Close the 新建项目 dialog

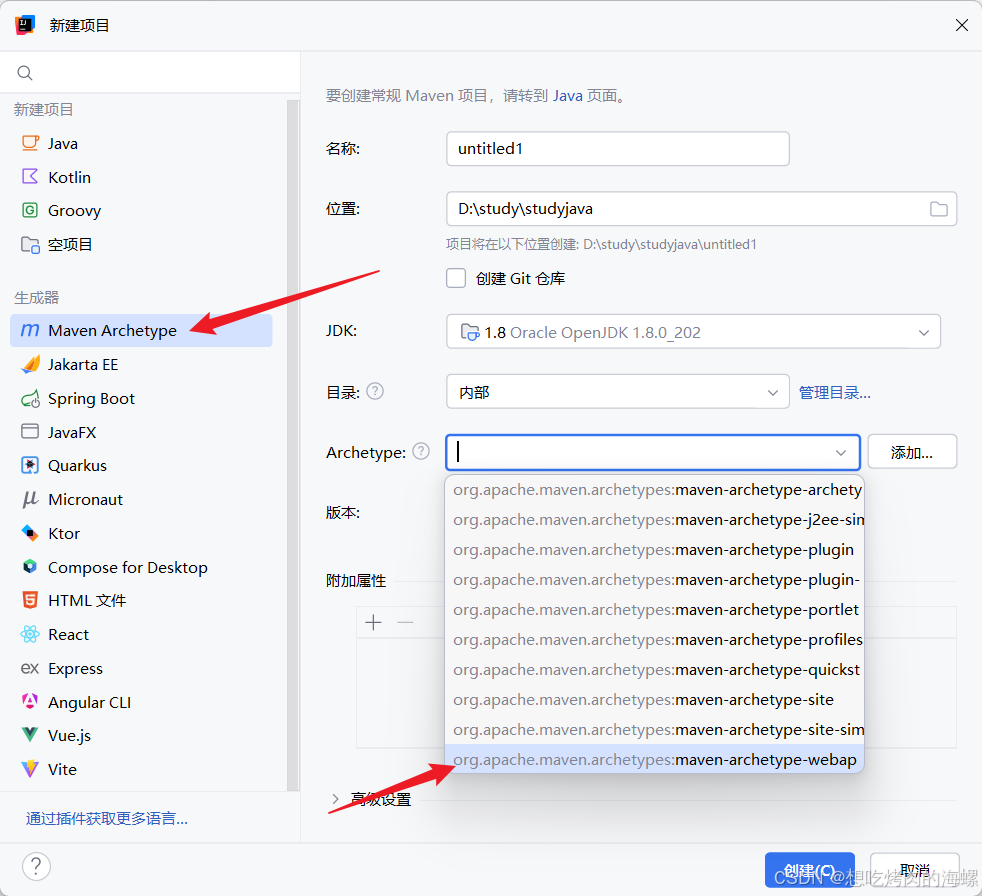click(962, 25)
